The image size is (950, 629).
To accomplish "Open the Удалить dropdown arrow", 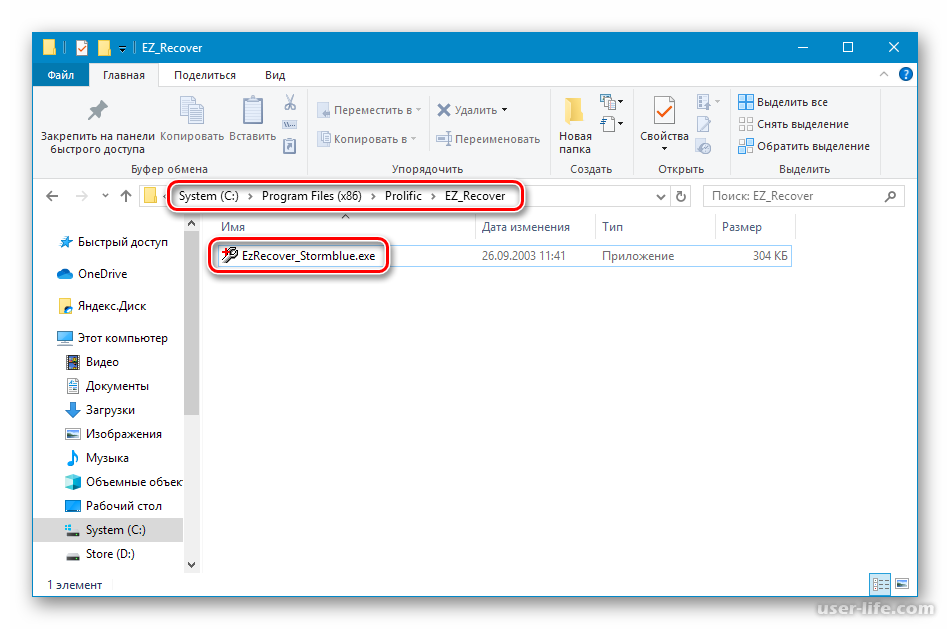I will pyautogui.click(x=505, y=110).
